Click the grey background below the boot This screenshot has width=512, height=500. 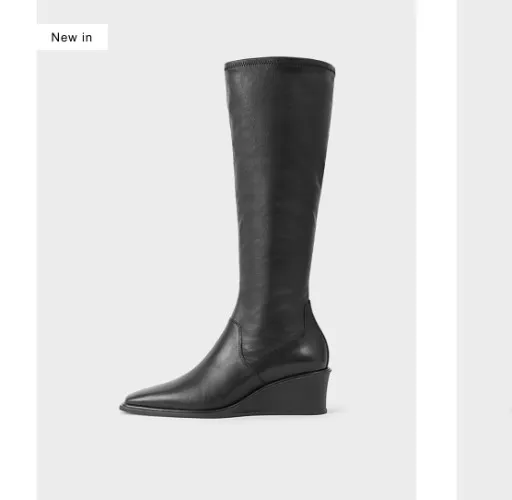coord(227,460)
